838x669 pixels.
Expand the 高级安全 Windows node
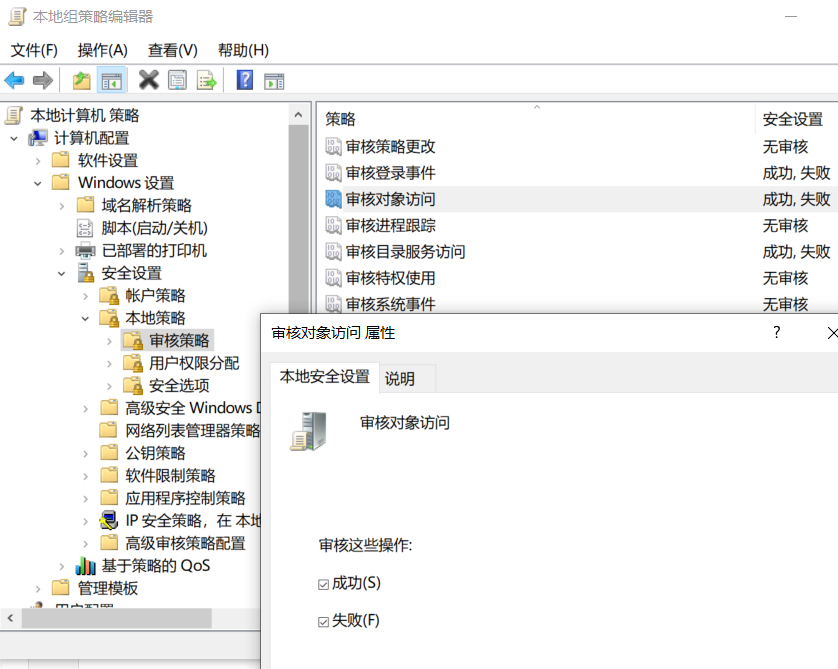[86, 409]
